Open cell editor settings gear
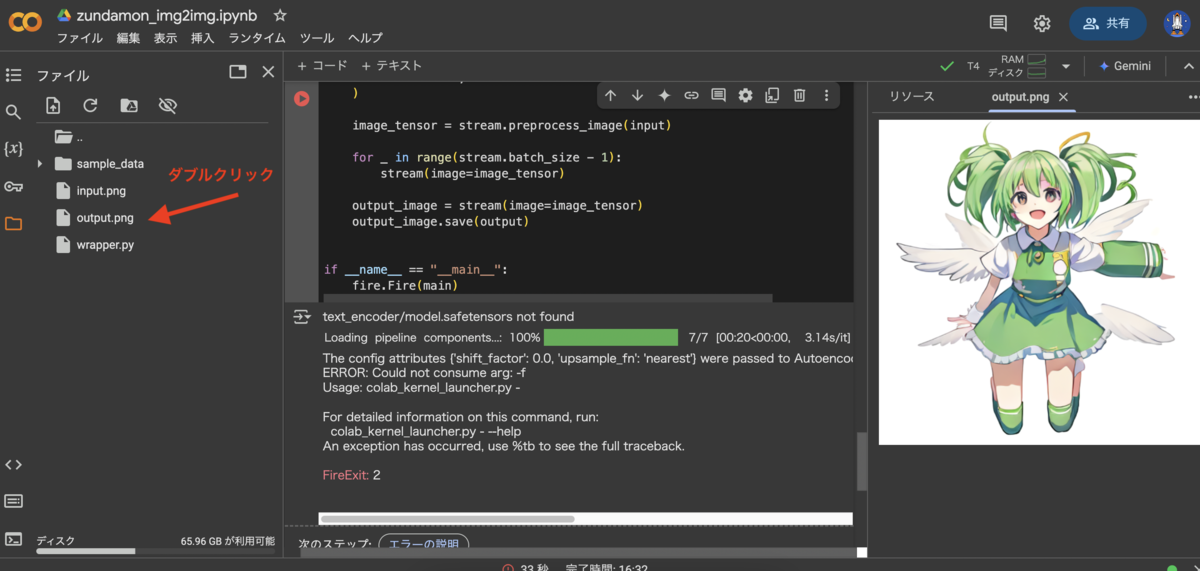1200x571 pixels. (745, 95)
